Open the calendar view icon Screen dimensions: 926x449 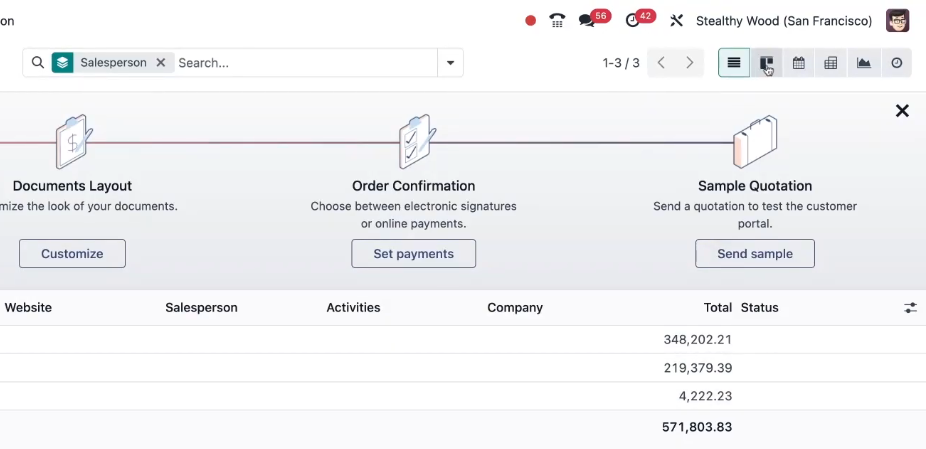click(798, 63)
